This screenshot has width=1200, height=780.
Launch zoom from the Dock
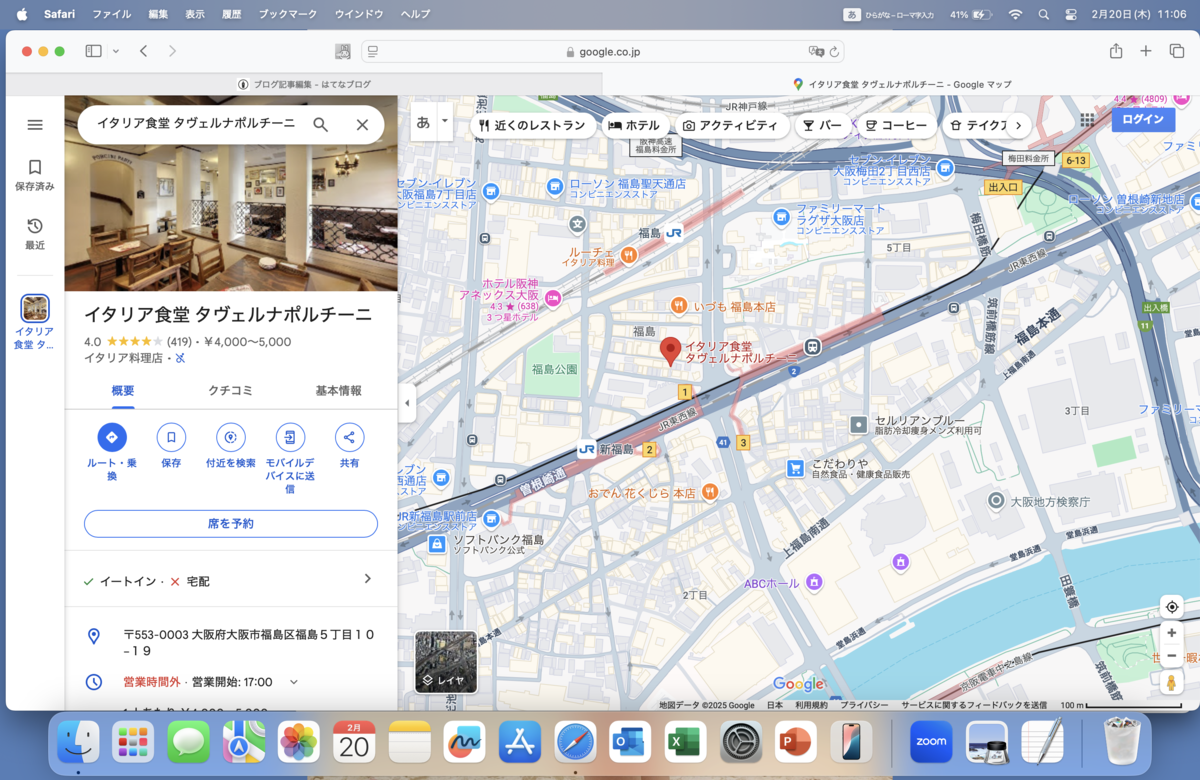click(x=931, y=742)
